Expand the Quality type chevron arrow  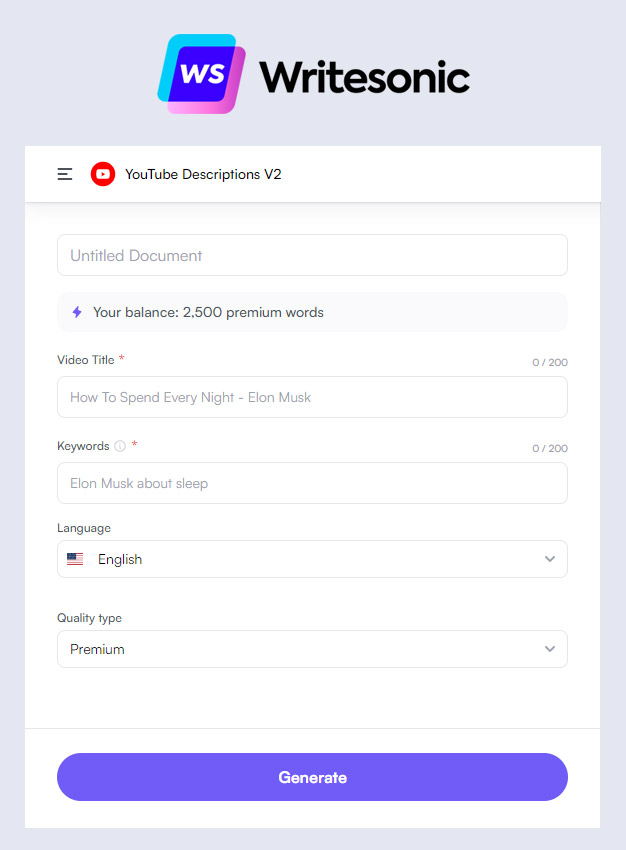[550, 649]
